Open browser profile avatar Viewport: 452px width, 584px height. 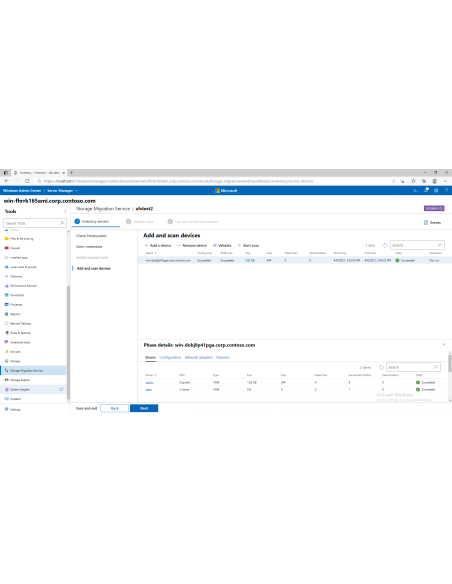click(434, 181)
